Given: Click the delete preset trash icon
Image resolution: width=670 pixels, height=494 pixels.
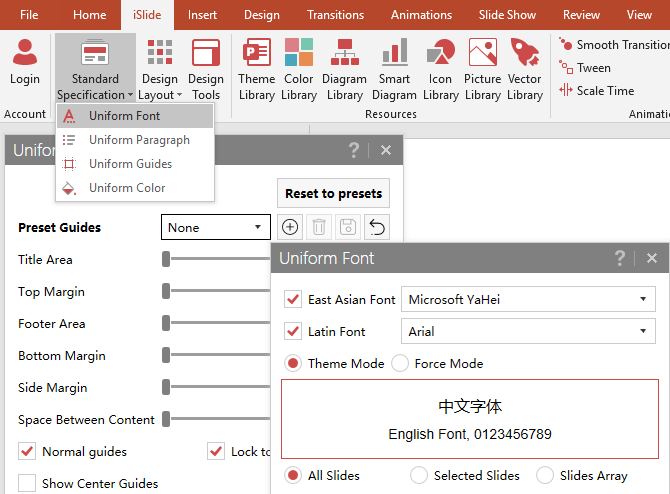Looking at the screenshot, I should point(319,227).
